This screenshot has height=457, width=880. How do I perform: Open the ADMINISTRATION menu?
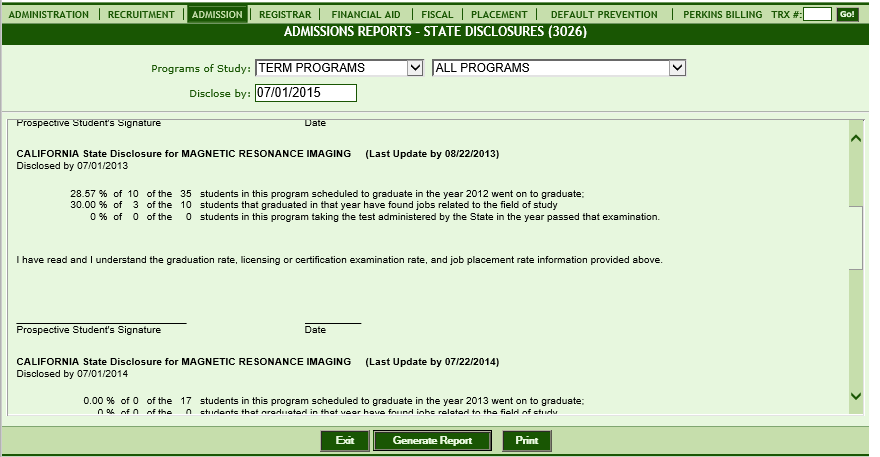(x=49, y=15)
